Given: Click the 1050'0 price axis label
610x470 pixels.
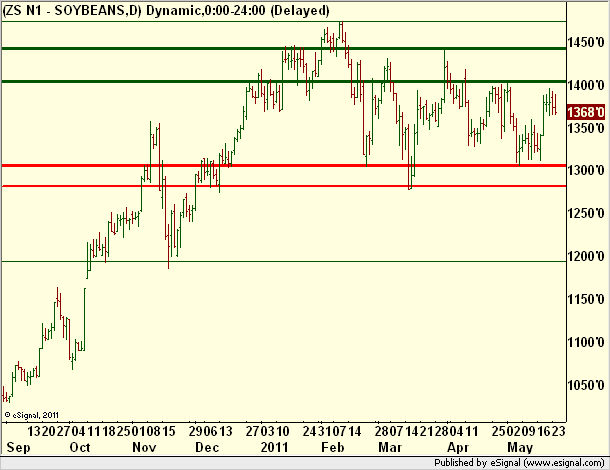Looking at the screenshot, I should 586,385.
